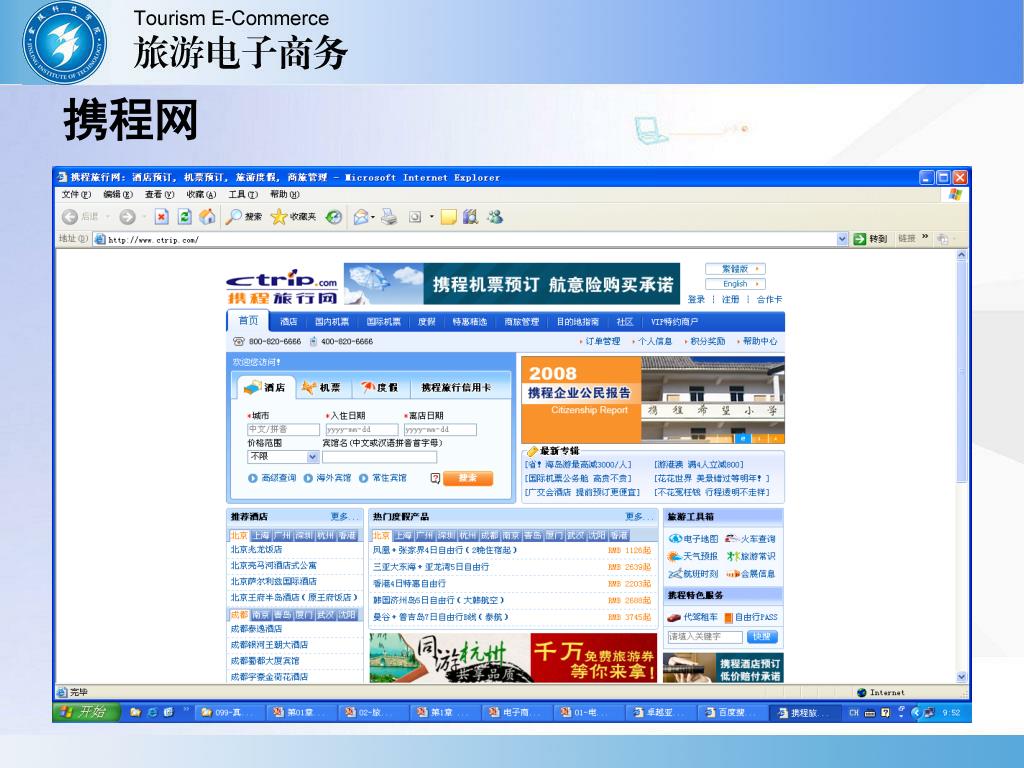The height and width of the screenshot is (768, 1024).
Task: Go to the Home page icon
Action: 208,217
